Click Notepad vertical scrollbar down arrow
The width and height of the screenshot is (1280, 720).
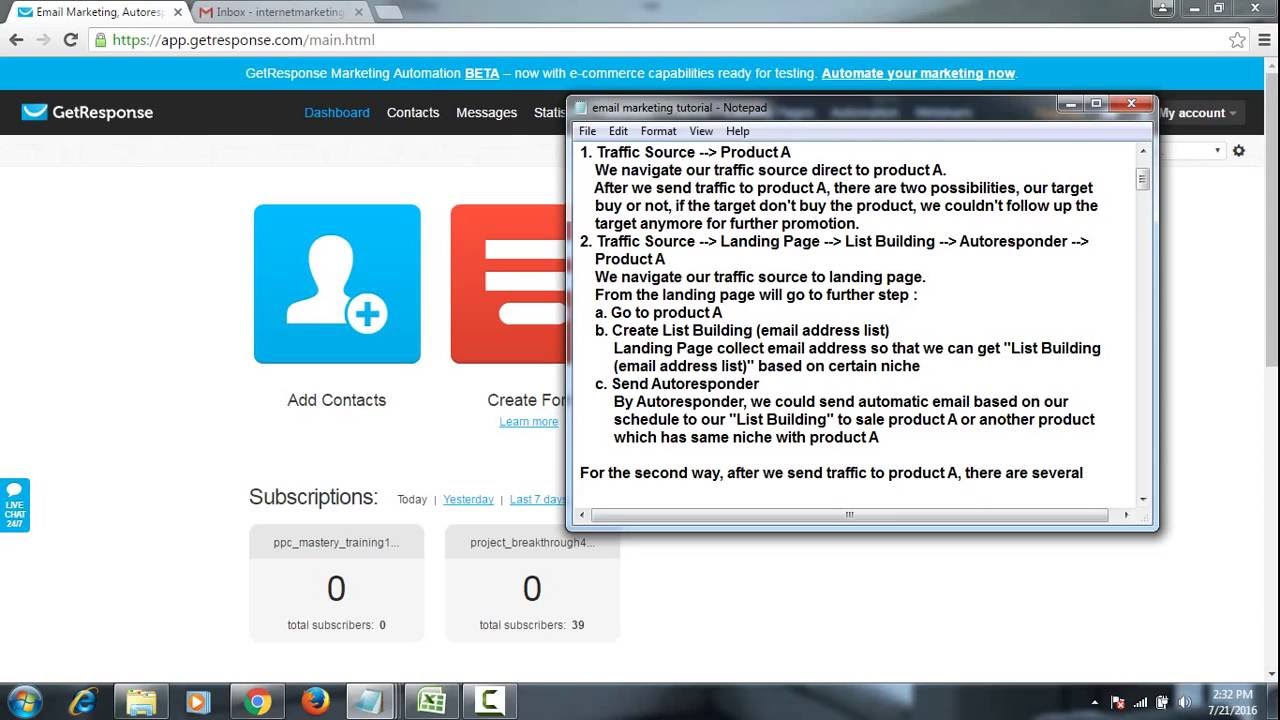point(1143,499)
